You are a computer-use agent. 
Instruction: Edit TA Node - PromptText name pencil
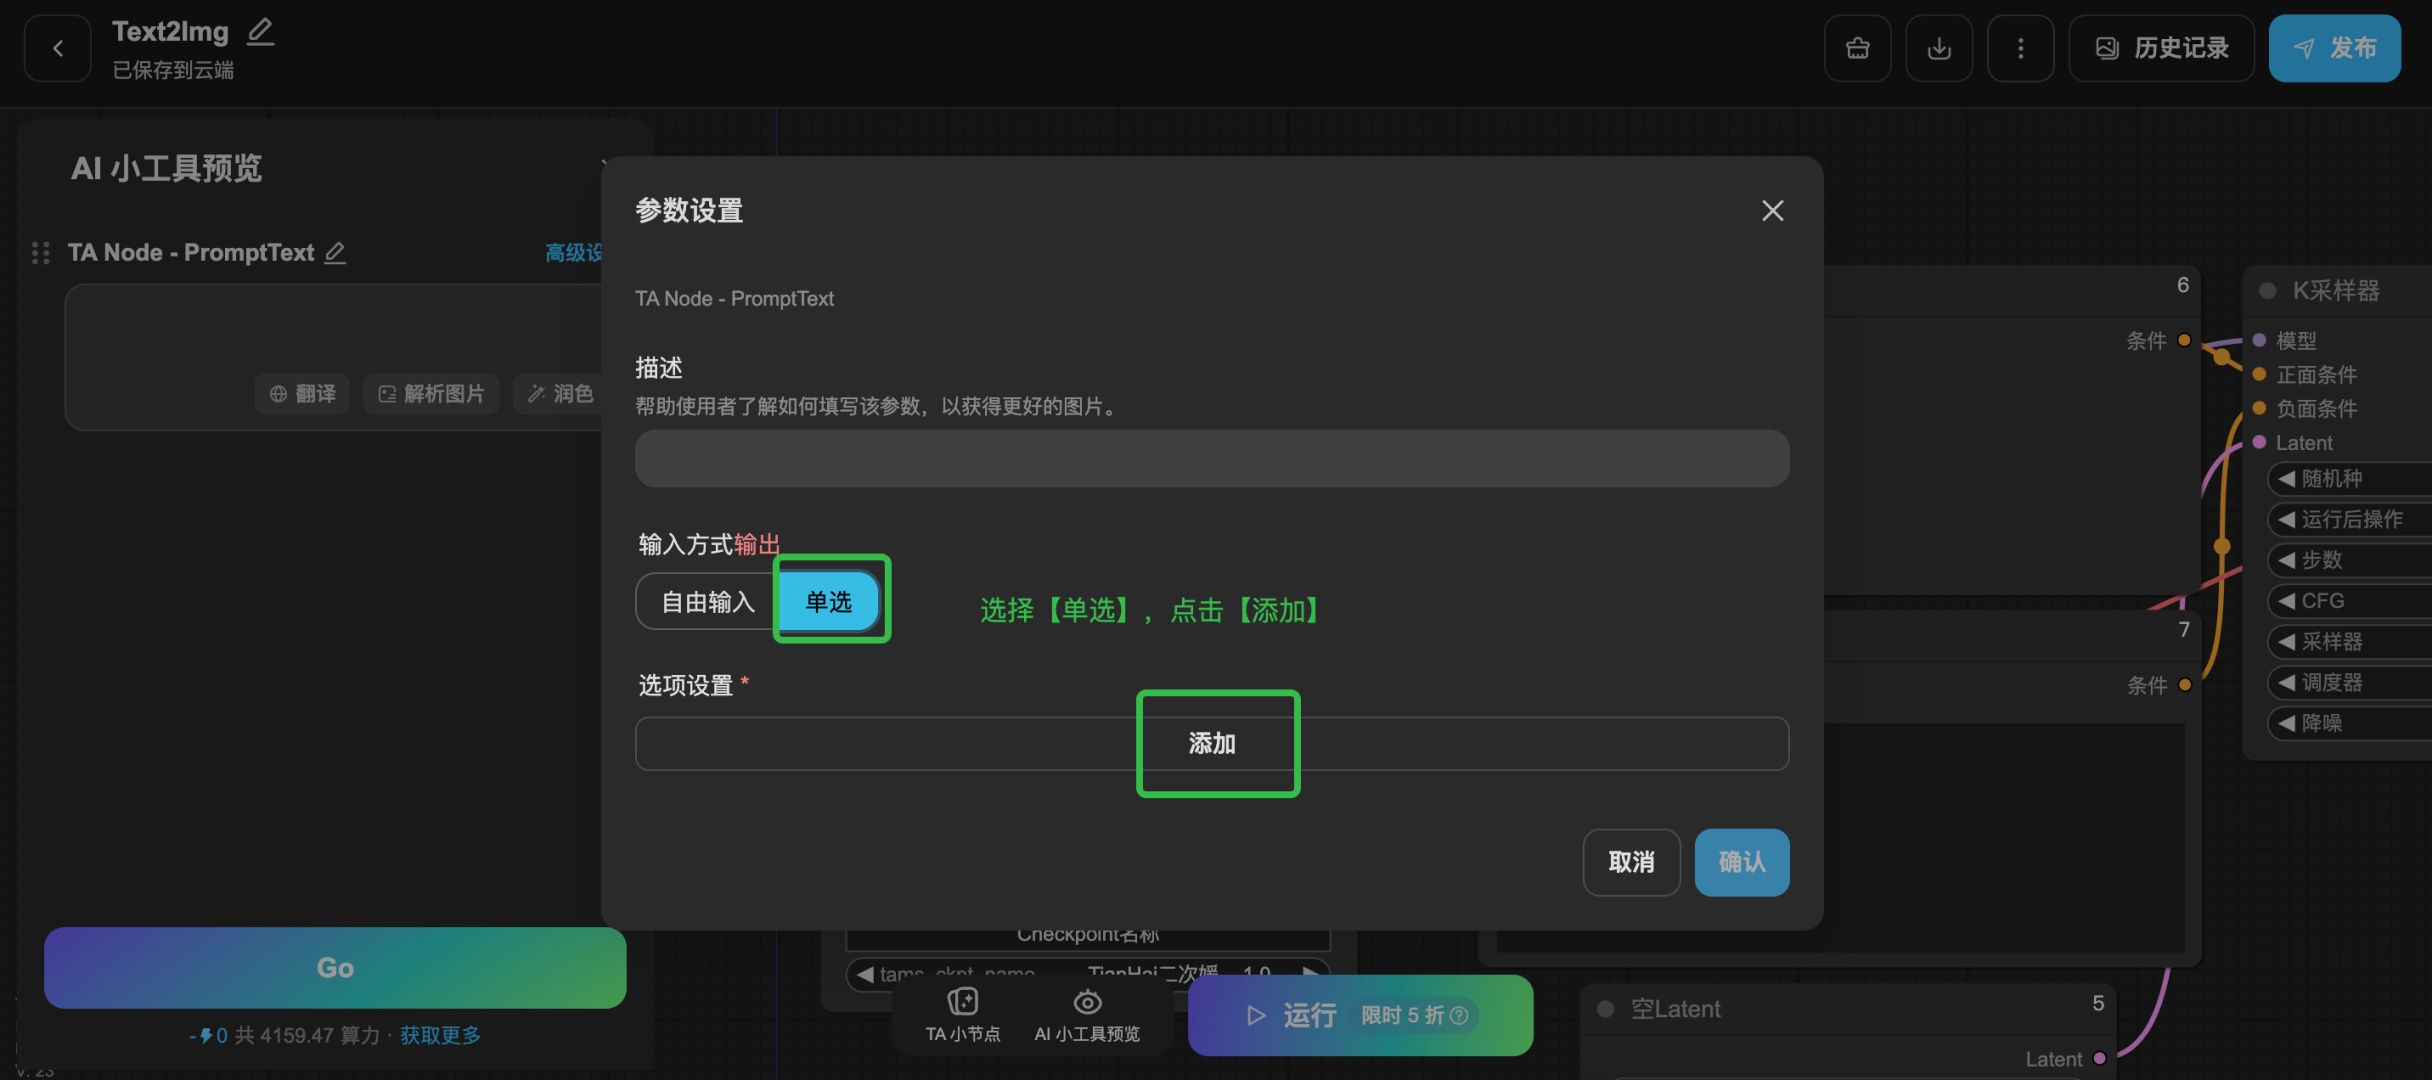coord(336,253)
